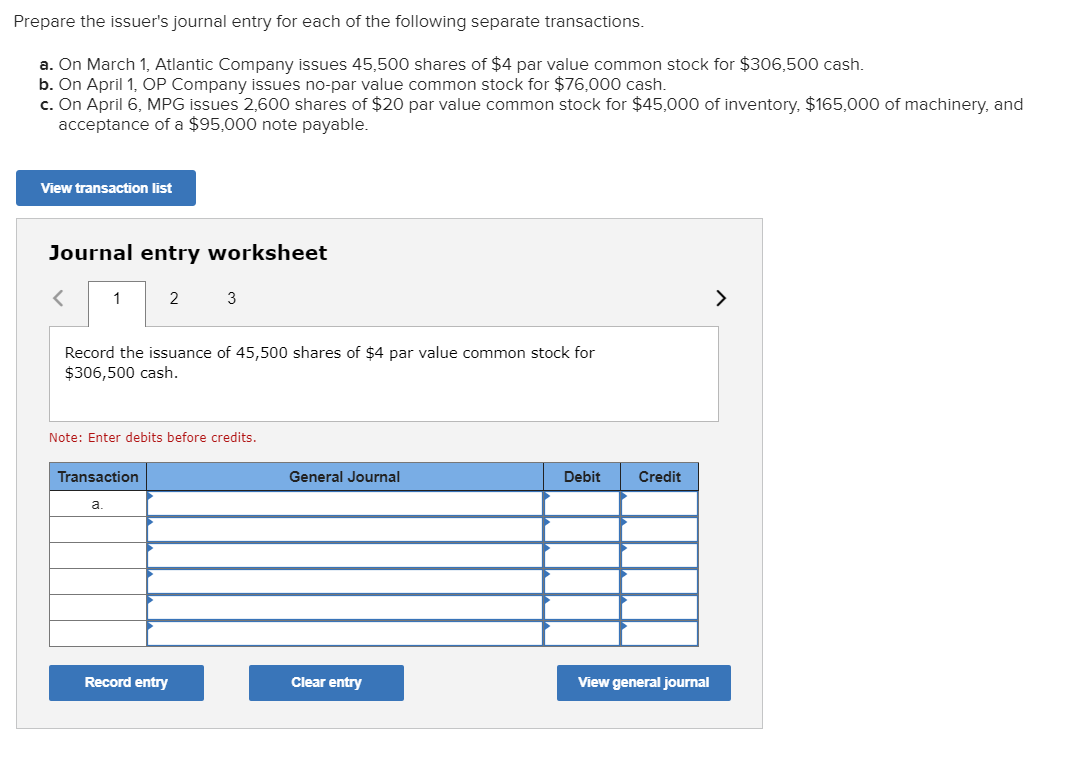Open account dropdown in third journal row

coord(345,555)
